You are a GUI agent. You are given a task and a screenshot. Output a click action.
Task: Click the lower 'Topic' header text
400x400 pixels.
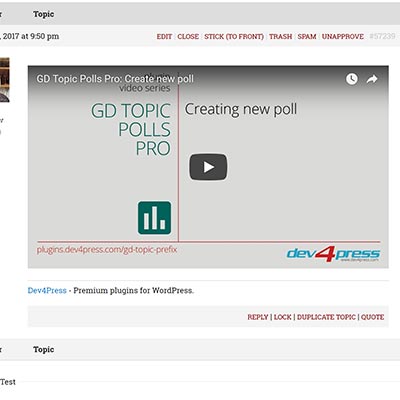click(43, 349)
